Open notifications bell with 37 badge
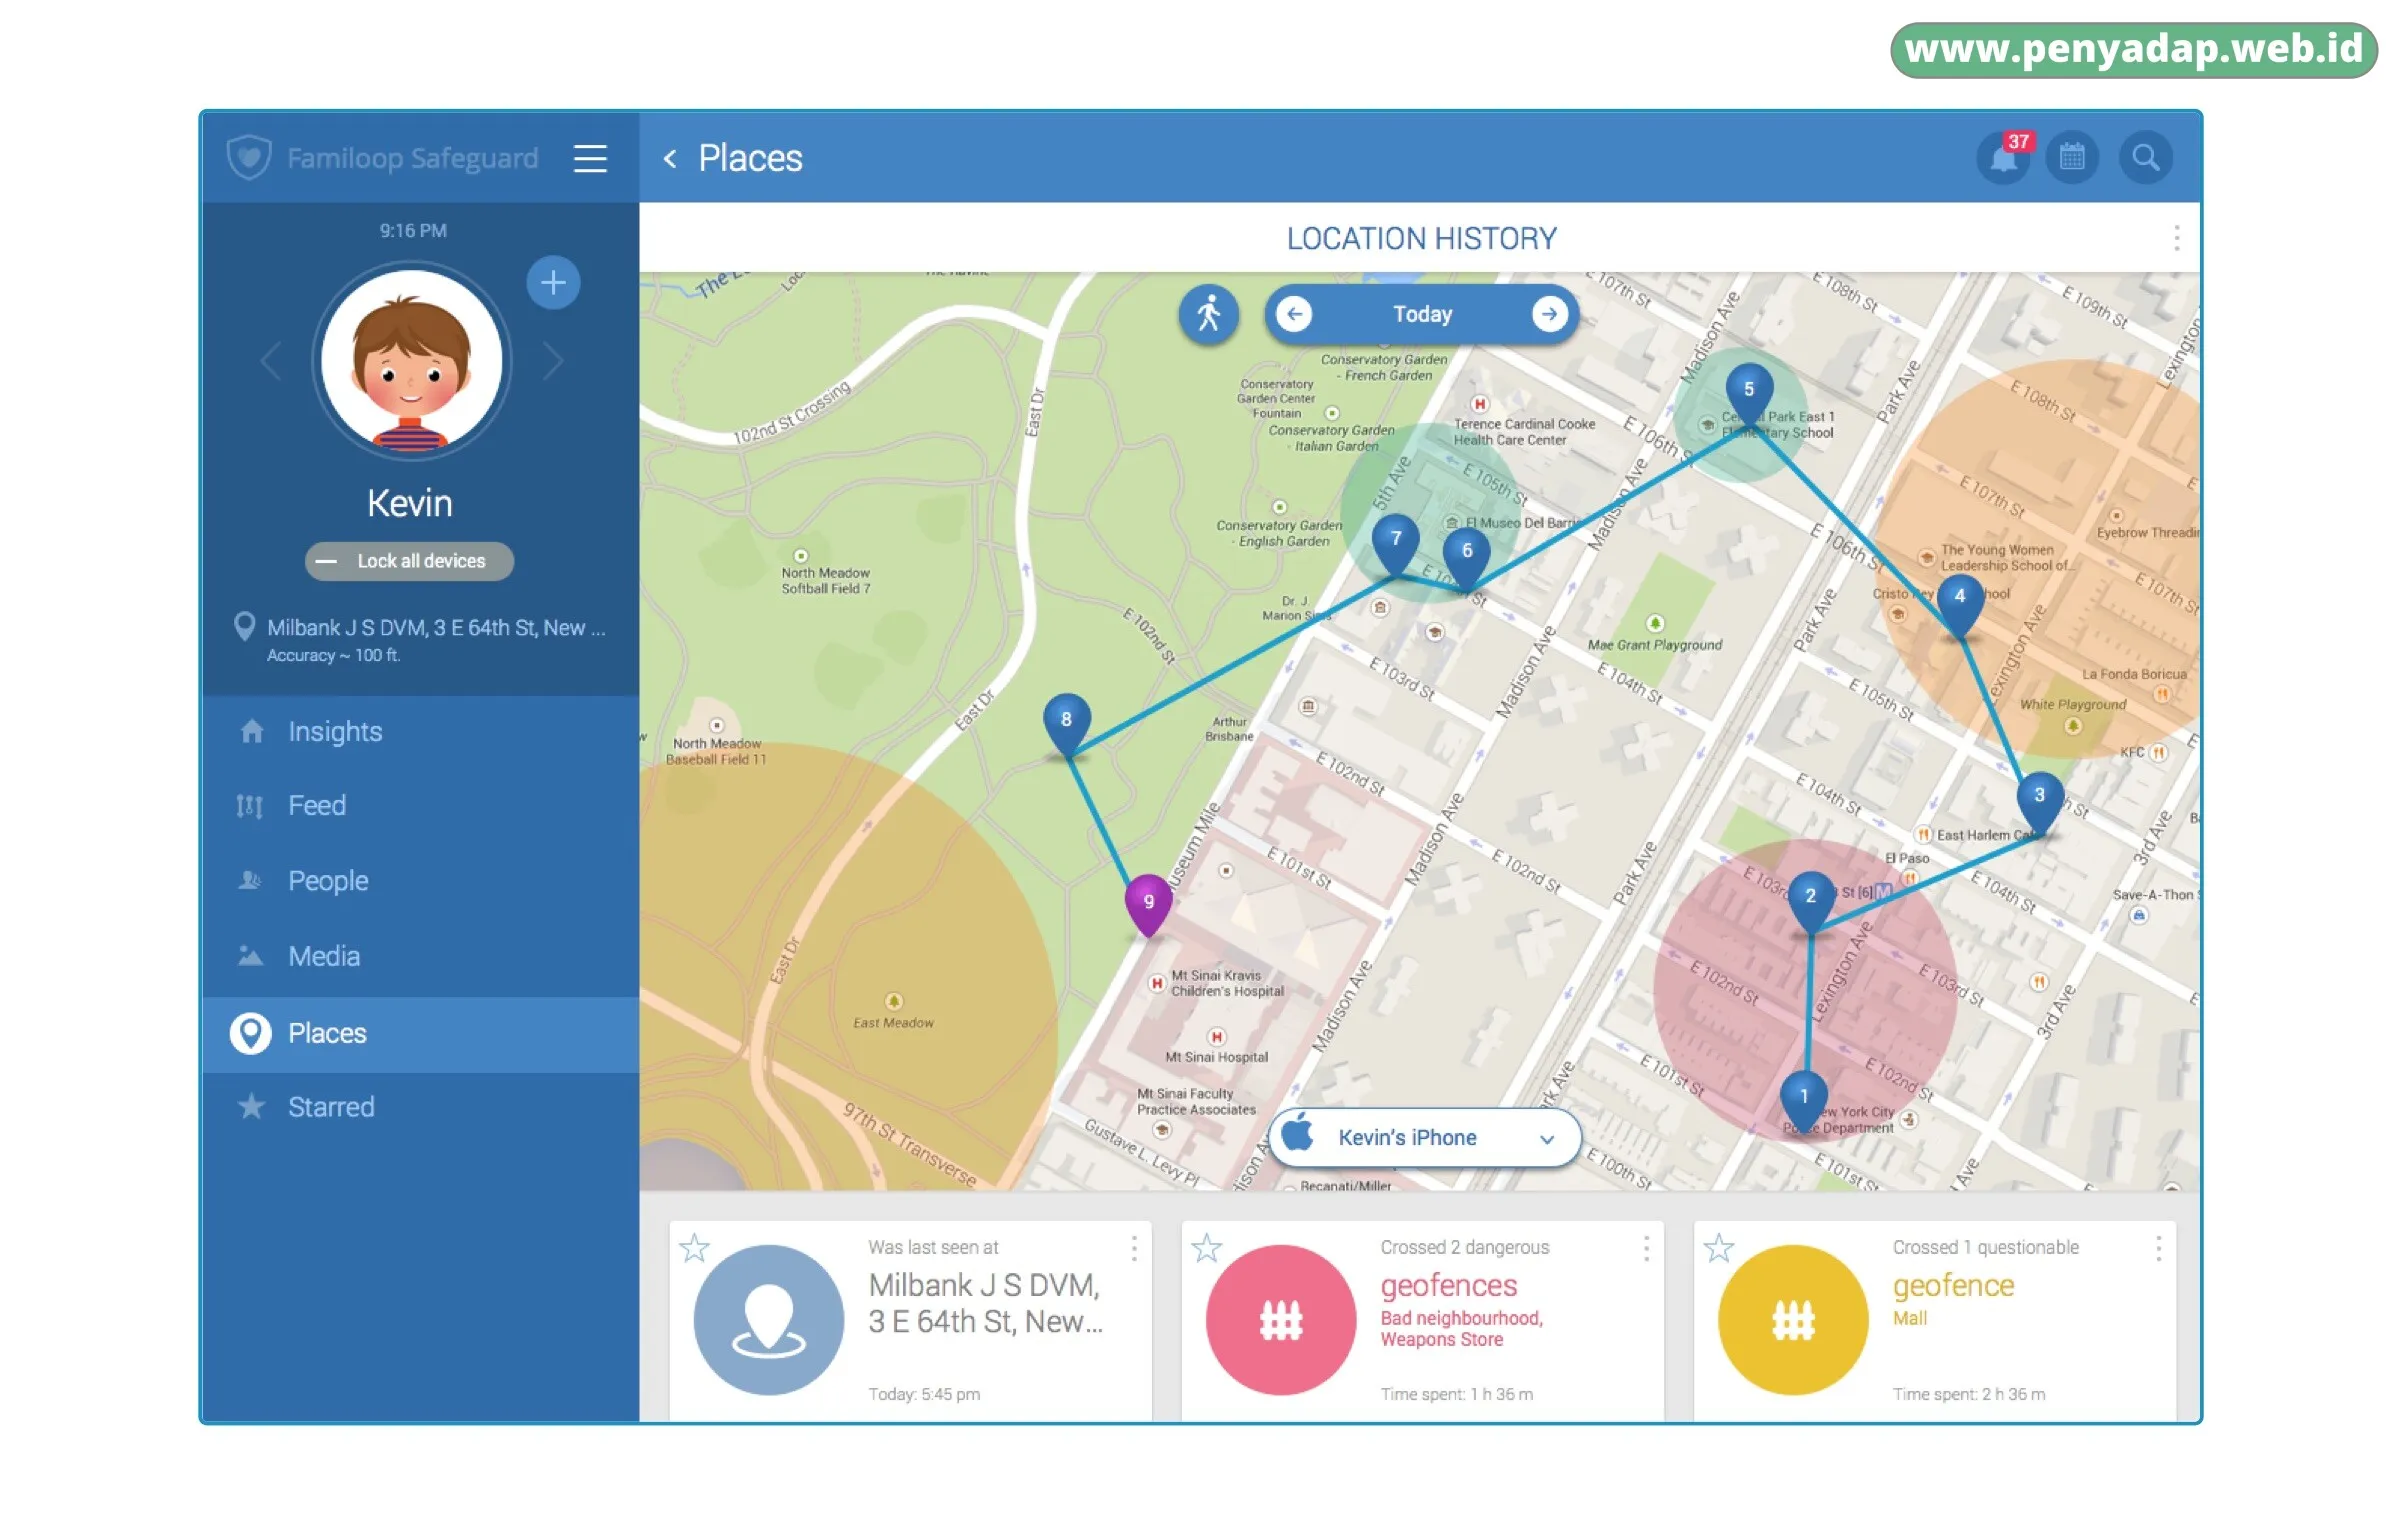Screen dimensions: 2400x1536 click(2004, 157)
